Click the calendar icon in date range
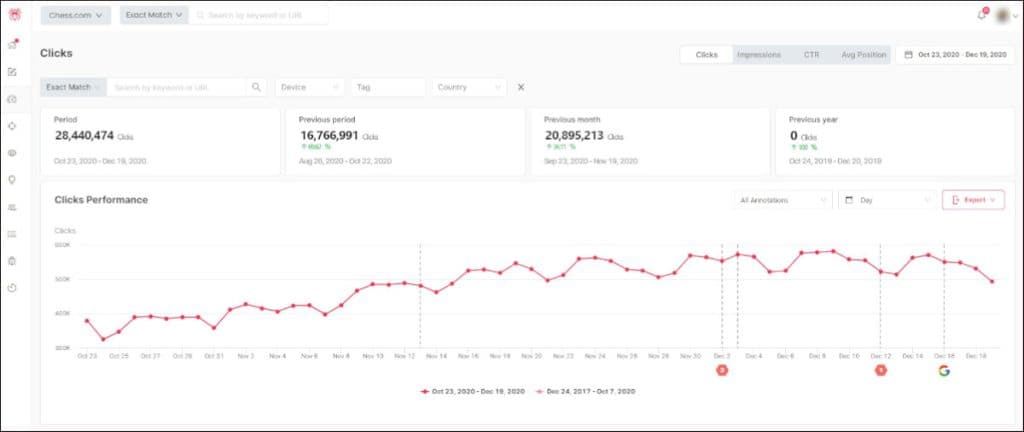 pyautogui.click(x=908, y=55)
